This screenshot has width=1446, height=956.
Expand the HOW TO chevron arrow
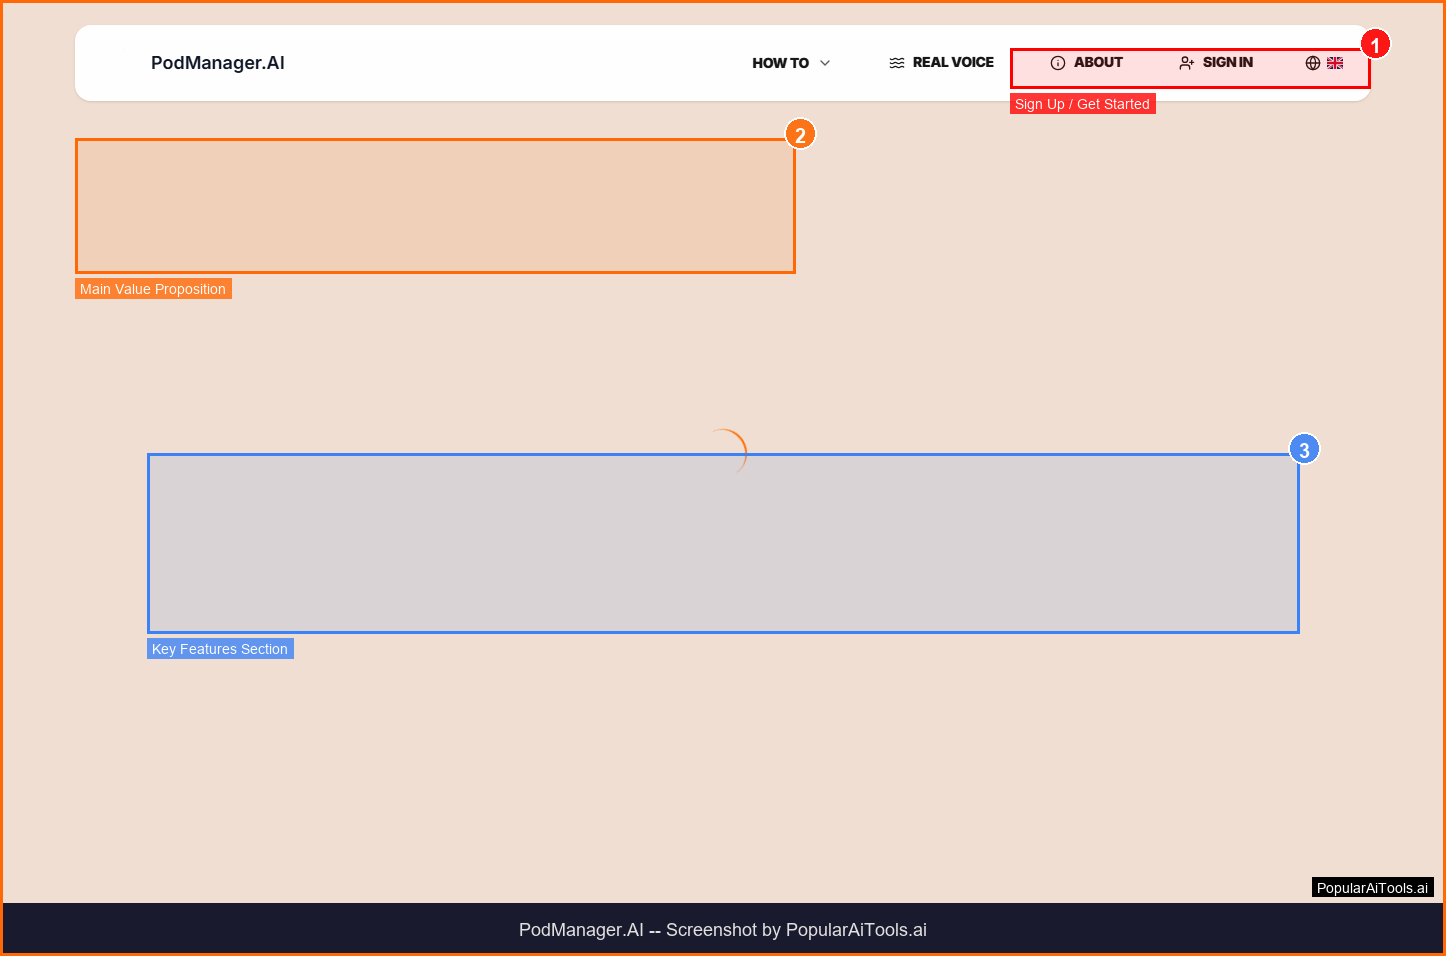(825, 63)
